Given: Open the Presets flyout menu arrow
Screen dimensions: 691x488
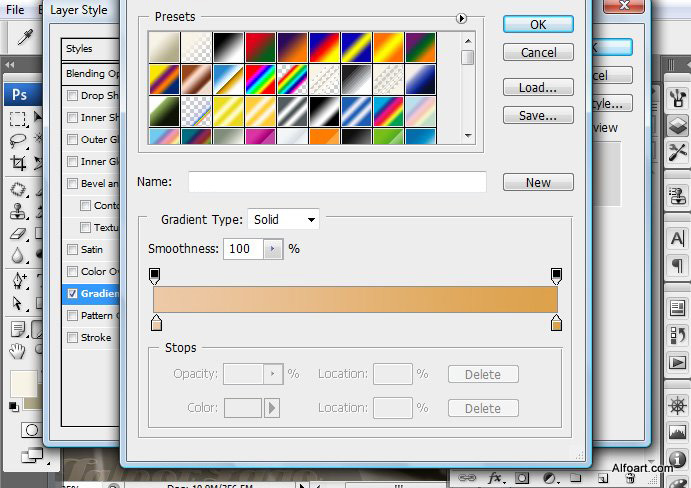Looking at the screenshot, I should pos(461,18).
